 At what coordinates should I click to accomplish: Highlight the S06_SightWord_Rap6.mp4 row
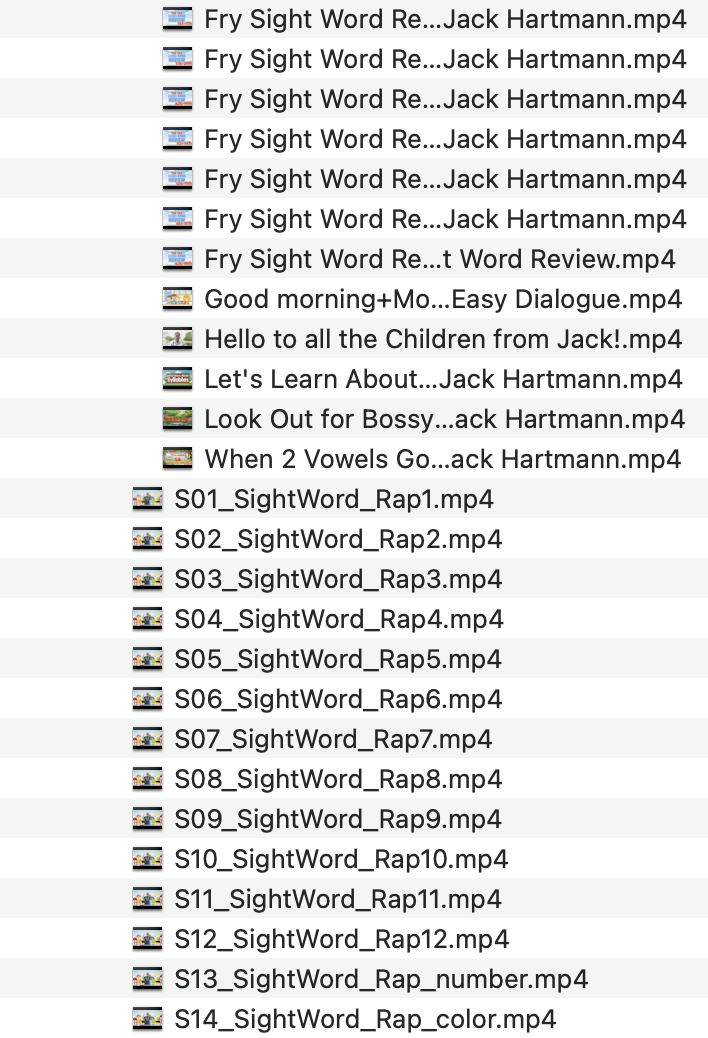pyautogui.click(x=338, y=699)
